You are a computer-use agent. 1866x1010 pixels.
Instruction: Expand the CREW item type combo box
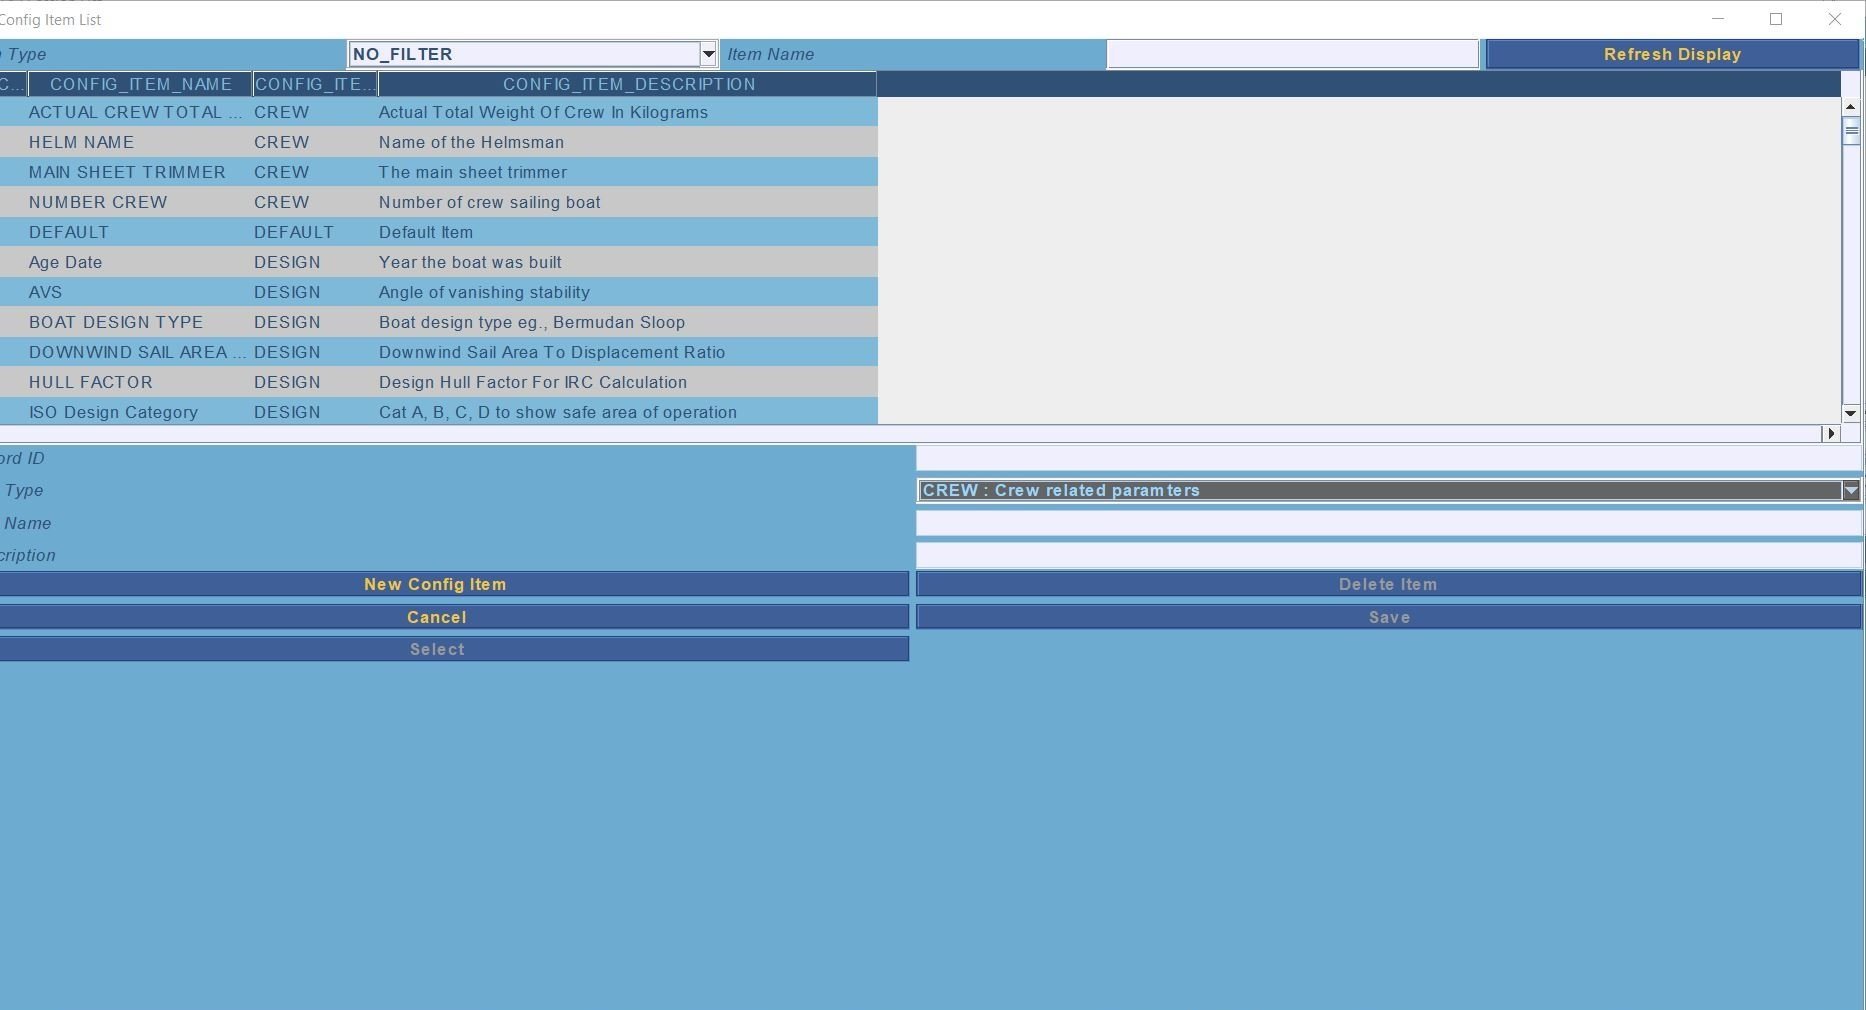coord(1850,490)
